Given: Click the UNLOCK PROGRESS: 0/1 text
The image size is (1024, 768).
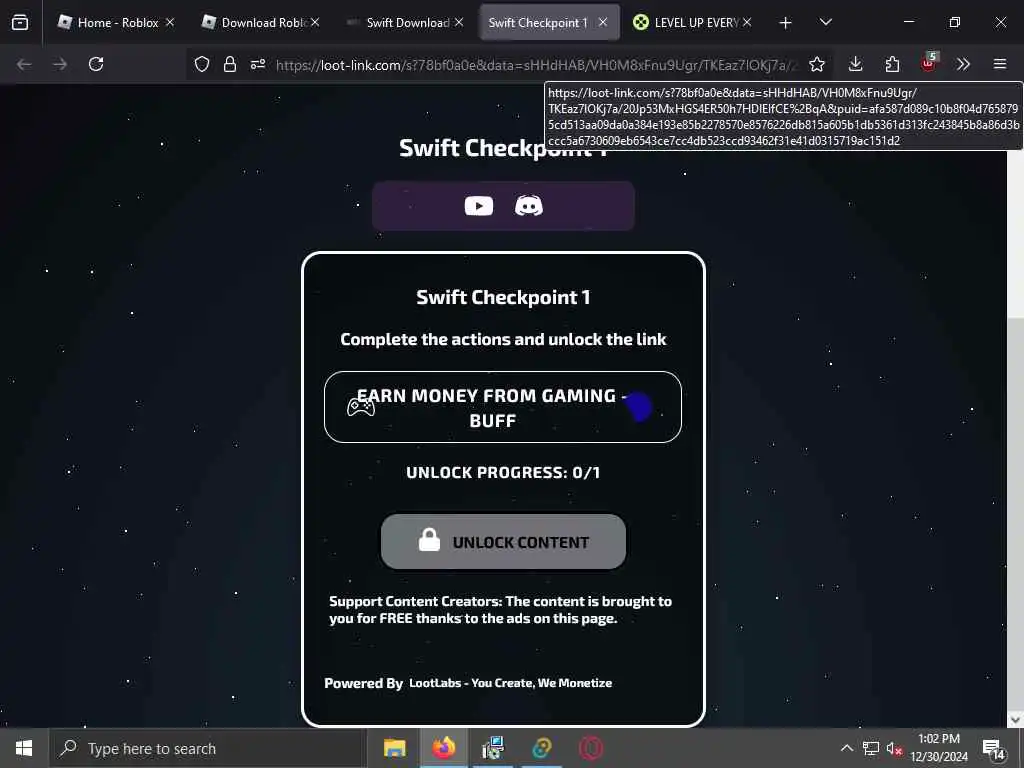Looking at the screenshot, I should (503, 473).
